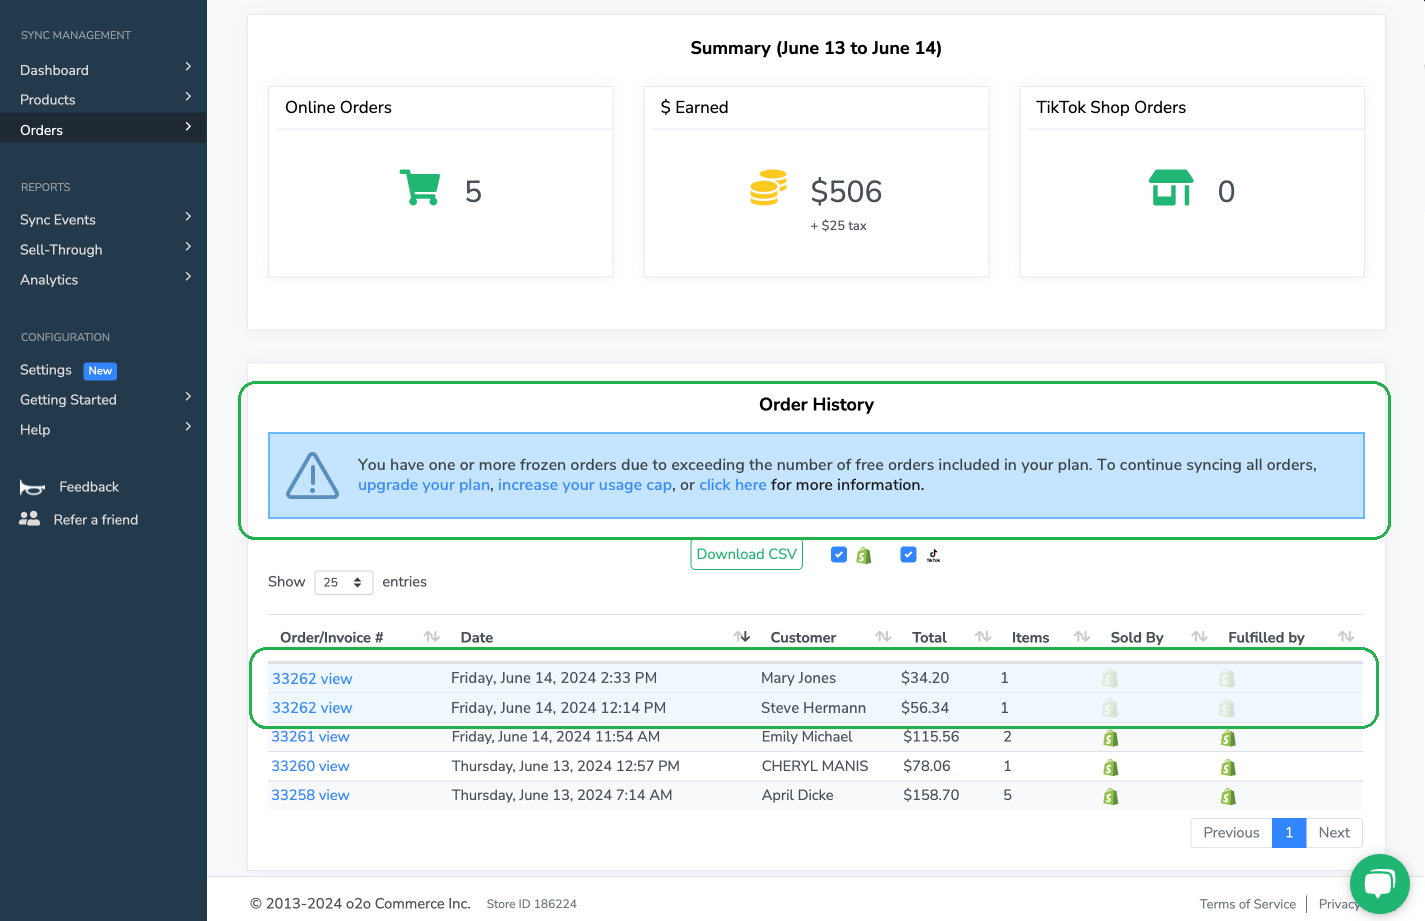Click the Feedback megaphone icon
1425x921 pixels.
click(x=32, y=487)
